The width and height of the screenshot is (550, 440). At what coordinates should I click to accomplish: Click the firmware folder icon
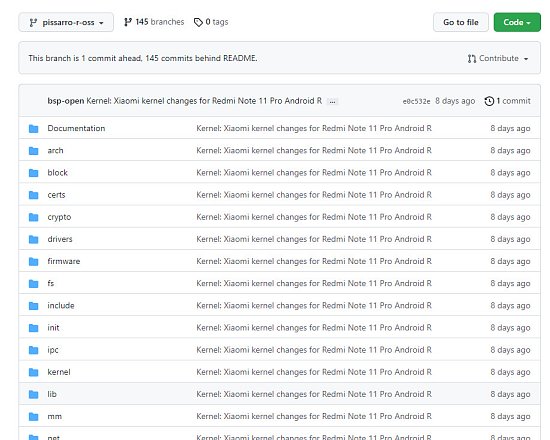pos(34,261)
